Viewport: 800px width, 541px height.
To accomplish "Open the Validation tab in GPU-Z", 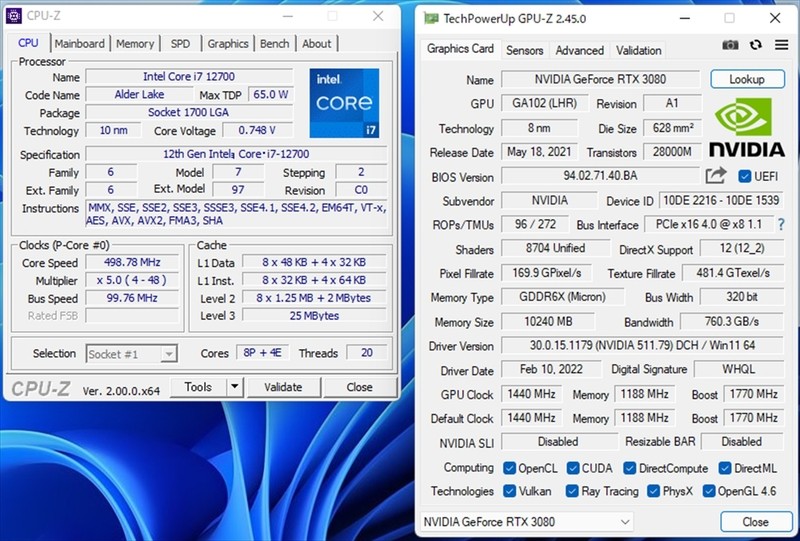I will click(638, 51).
